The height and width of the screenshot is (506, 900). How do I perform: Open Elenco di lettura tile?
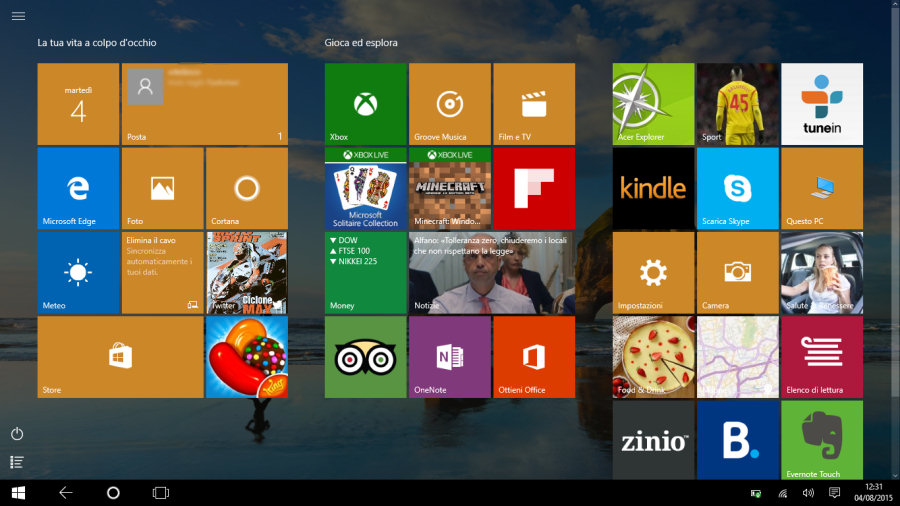pos(822,357)
